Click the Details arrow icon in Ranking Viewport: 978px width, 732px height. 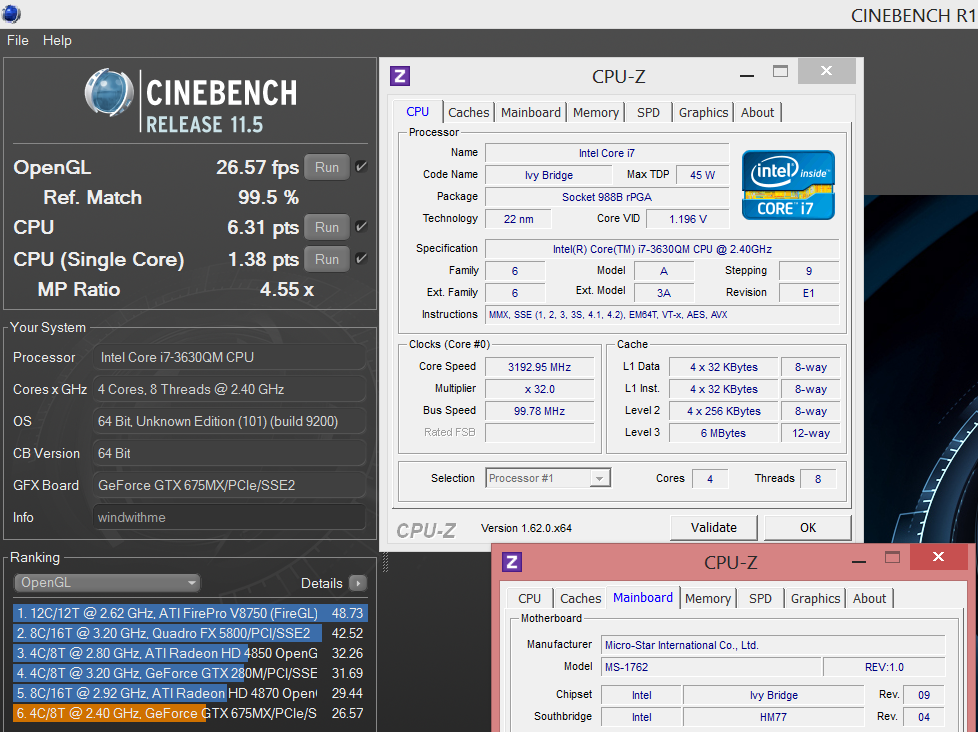tap(357, 583)
